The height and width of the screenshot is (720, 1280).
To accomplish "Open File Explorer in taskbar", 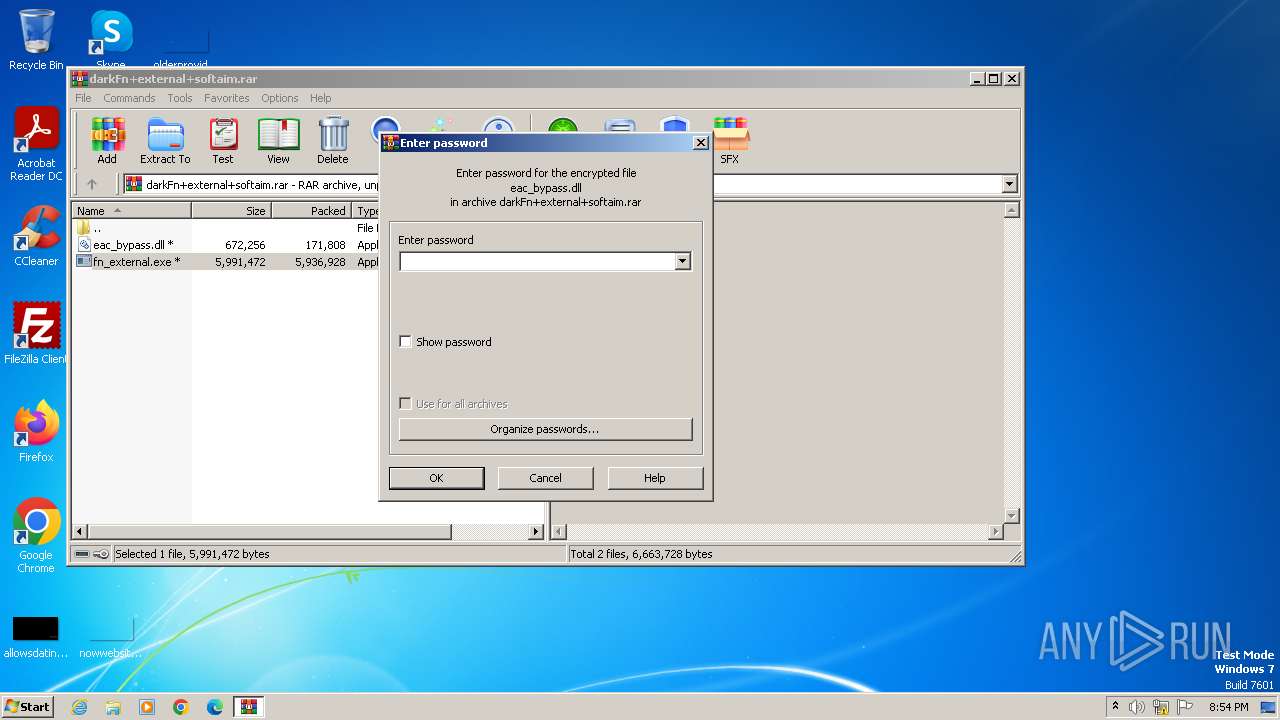I will coord(113,707).
